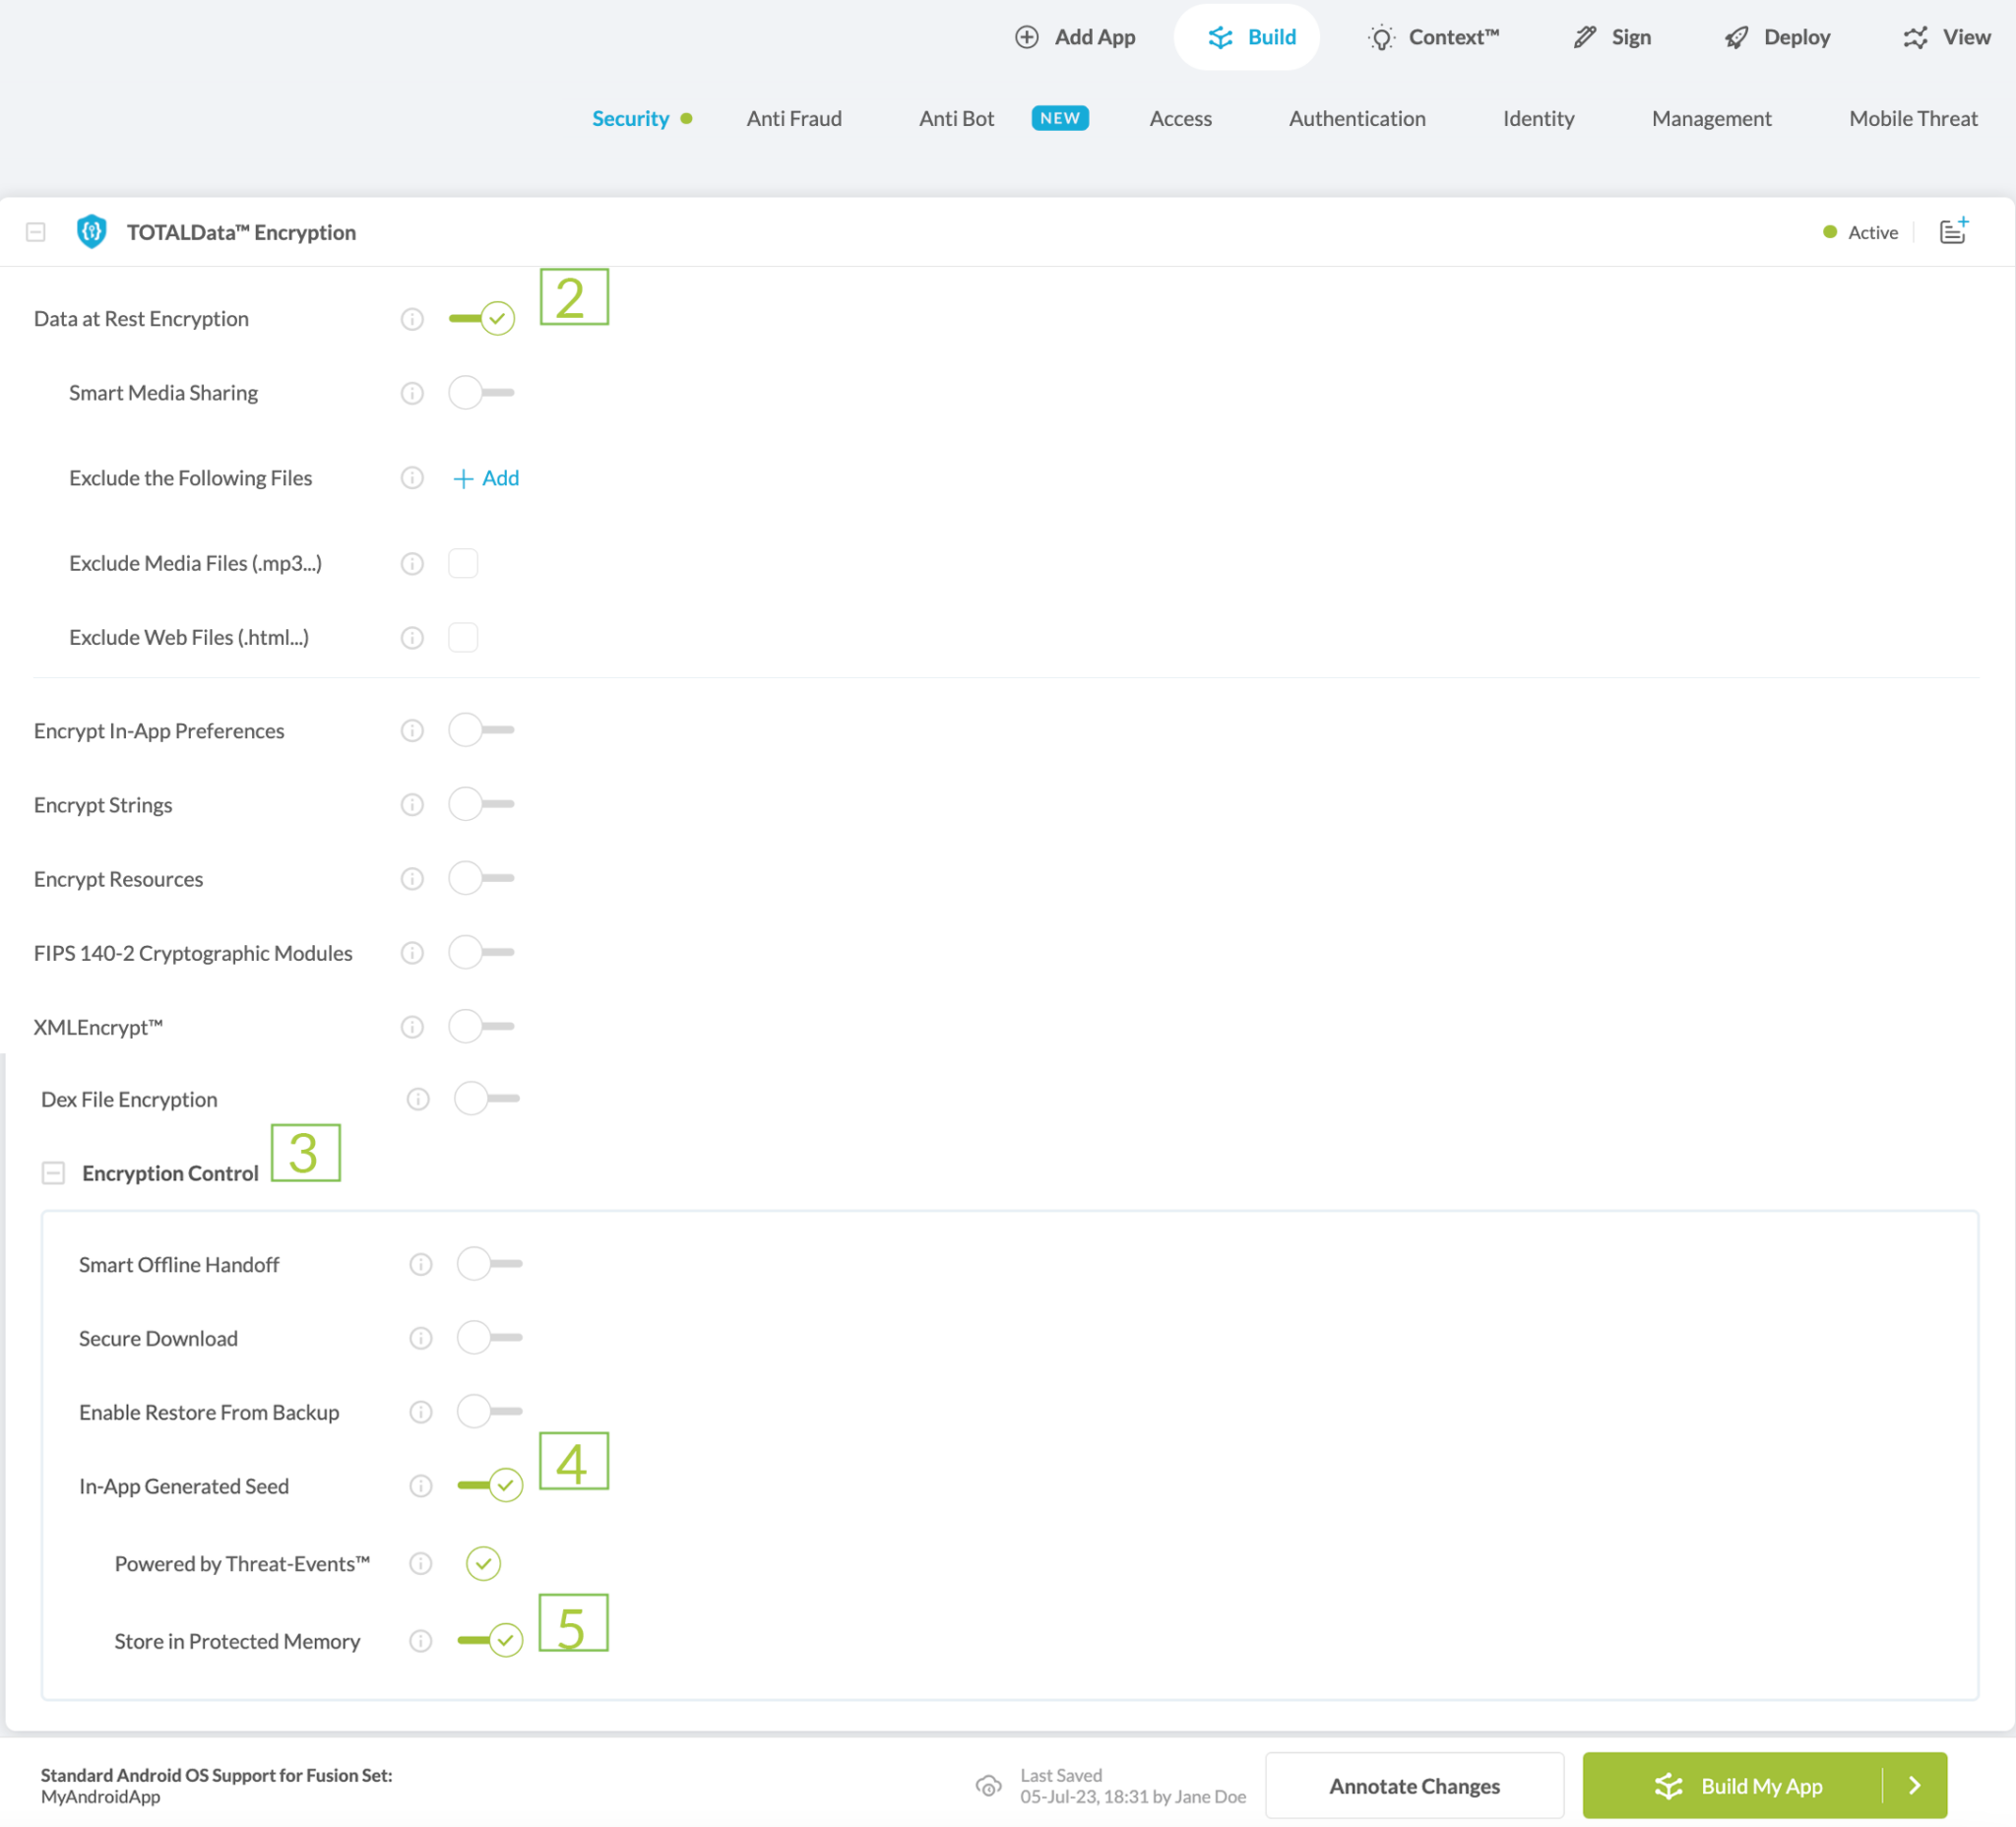2016x1827 pixels.
Task: Disable the Data at Rest Encryption toggle
Action: click(482, 319)
